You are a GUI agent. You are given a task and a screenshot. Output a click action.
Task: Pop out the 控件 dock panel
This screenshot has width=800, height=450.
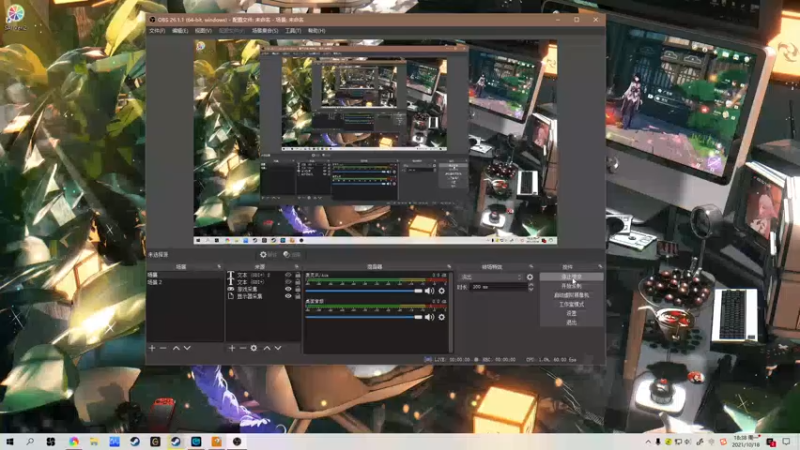coord(600,267)
